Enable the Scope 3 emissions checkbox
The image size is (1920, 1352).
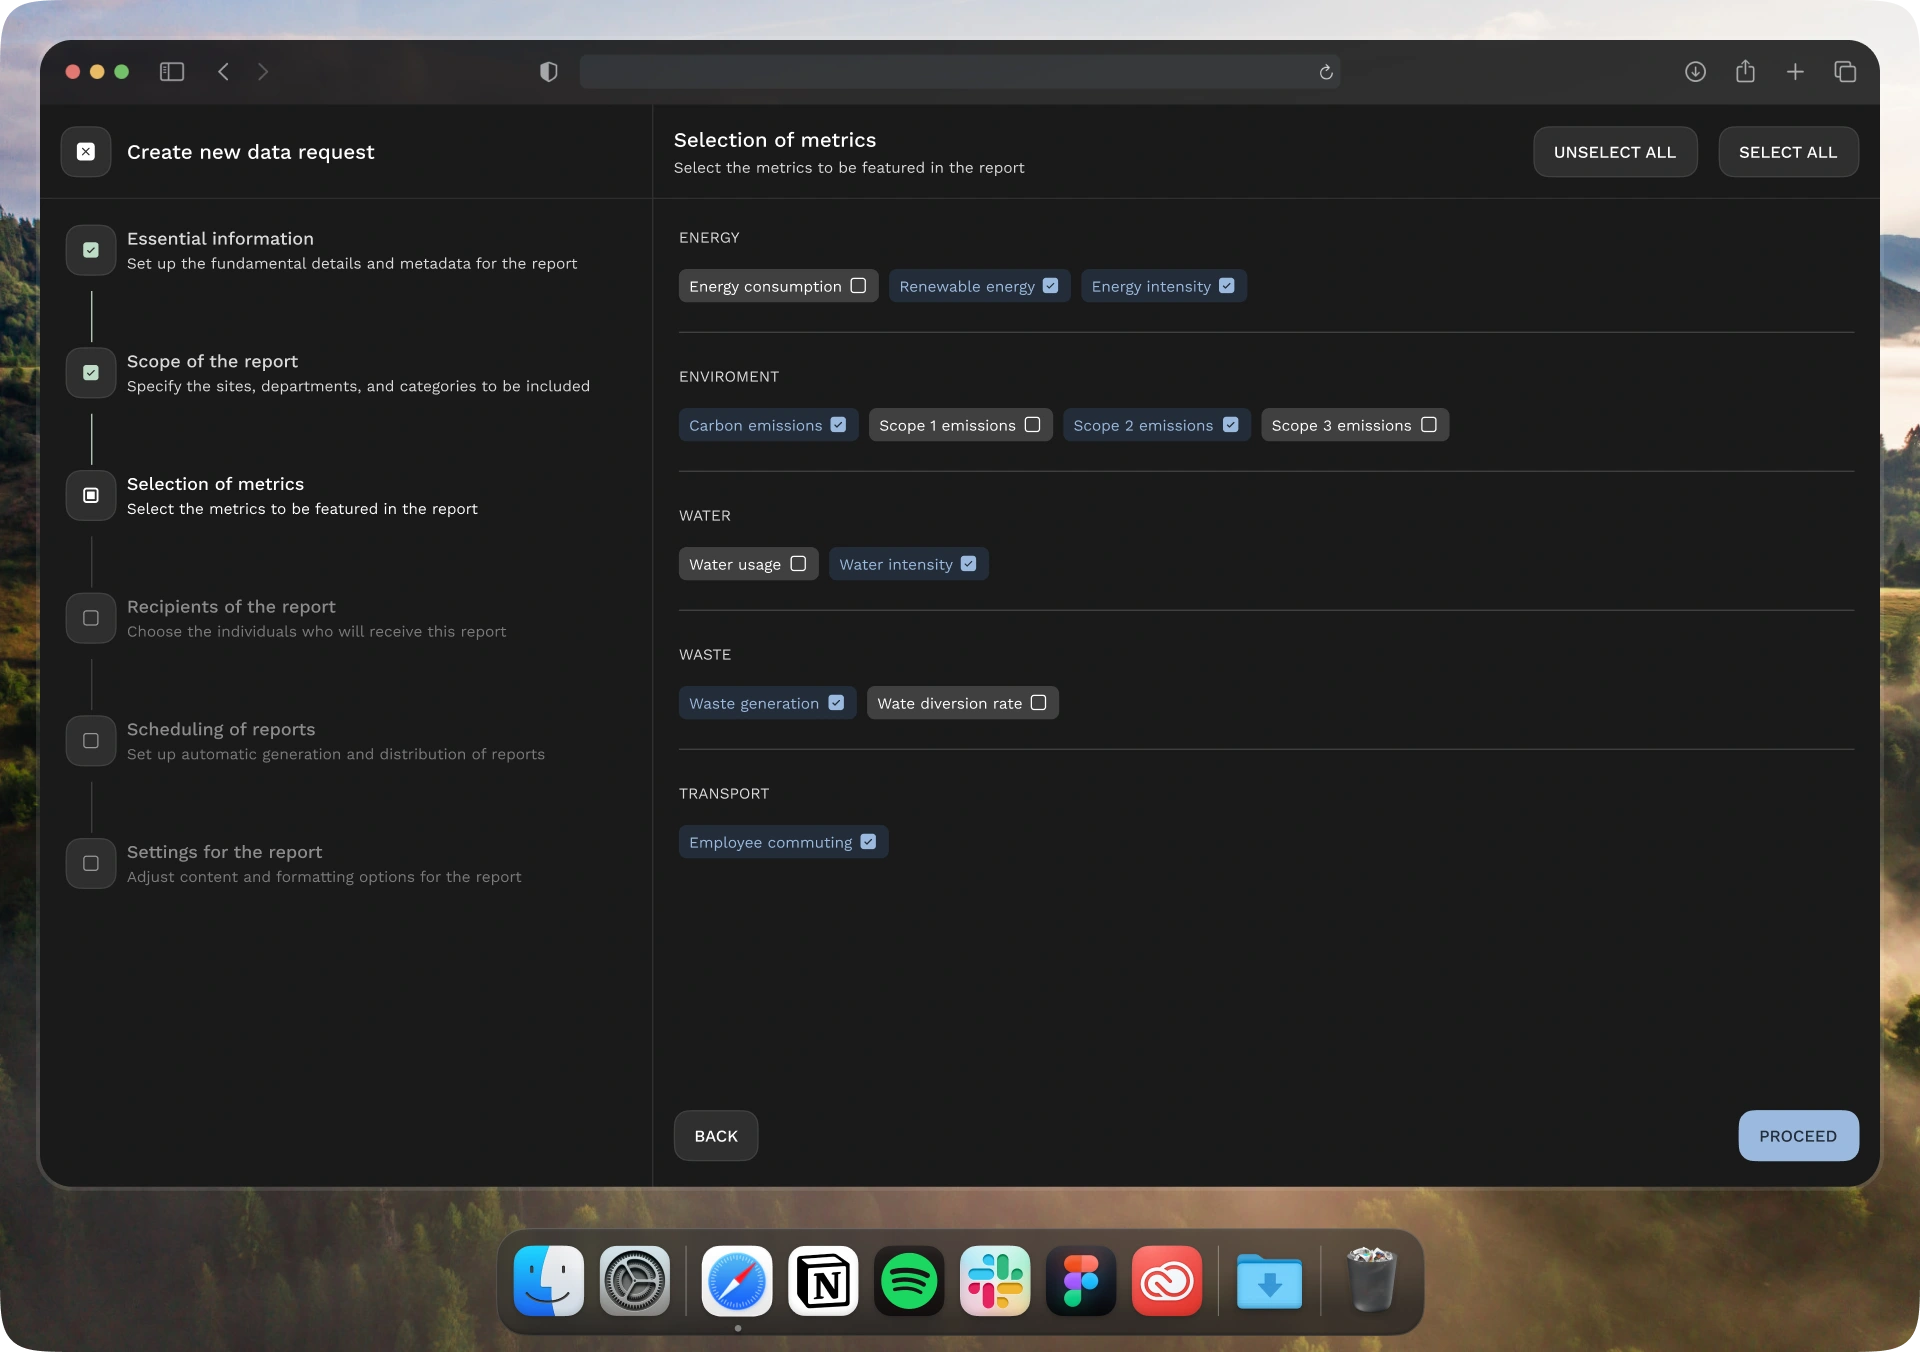[x=1429, y=425]
